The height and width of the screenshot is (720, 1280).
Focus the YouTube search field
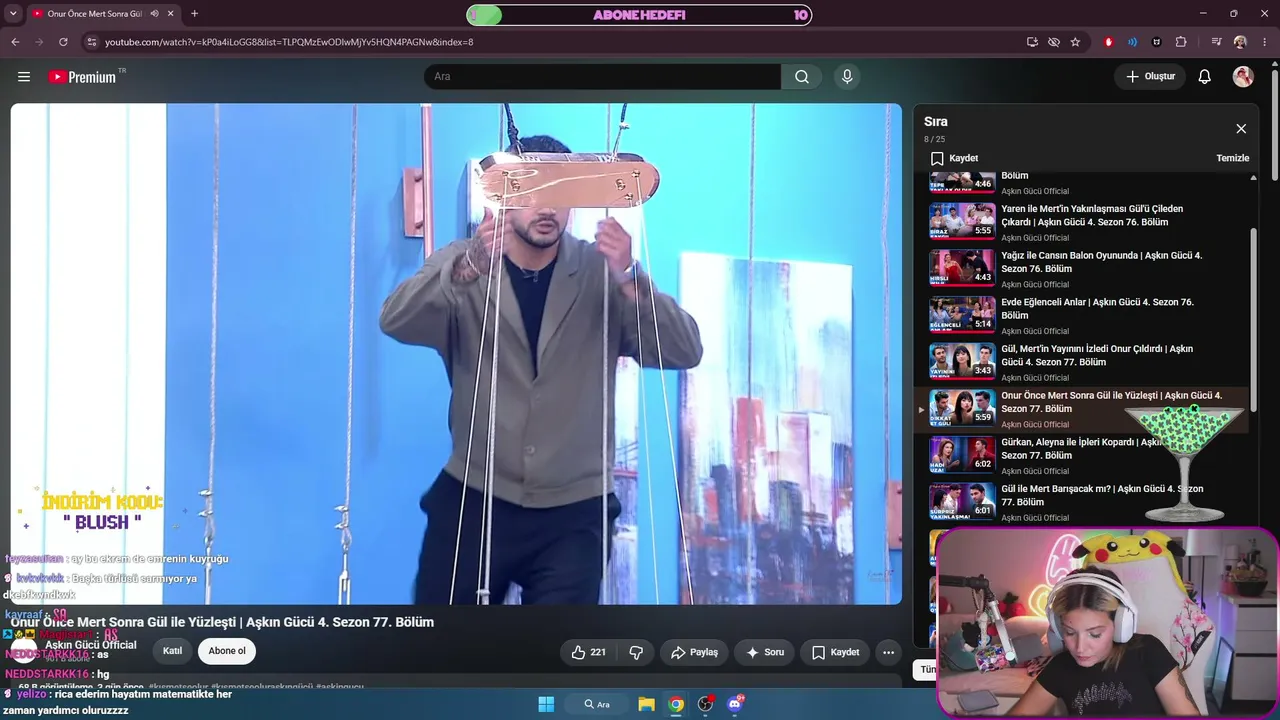[x=602, y=77]
